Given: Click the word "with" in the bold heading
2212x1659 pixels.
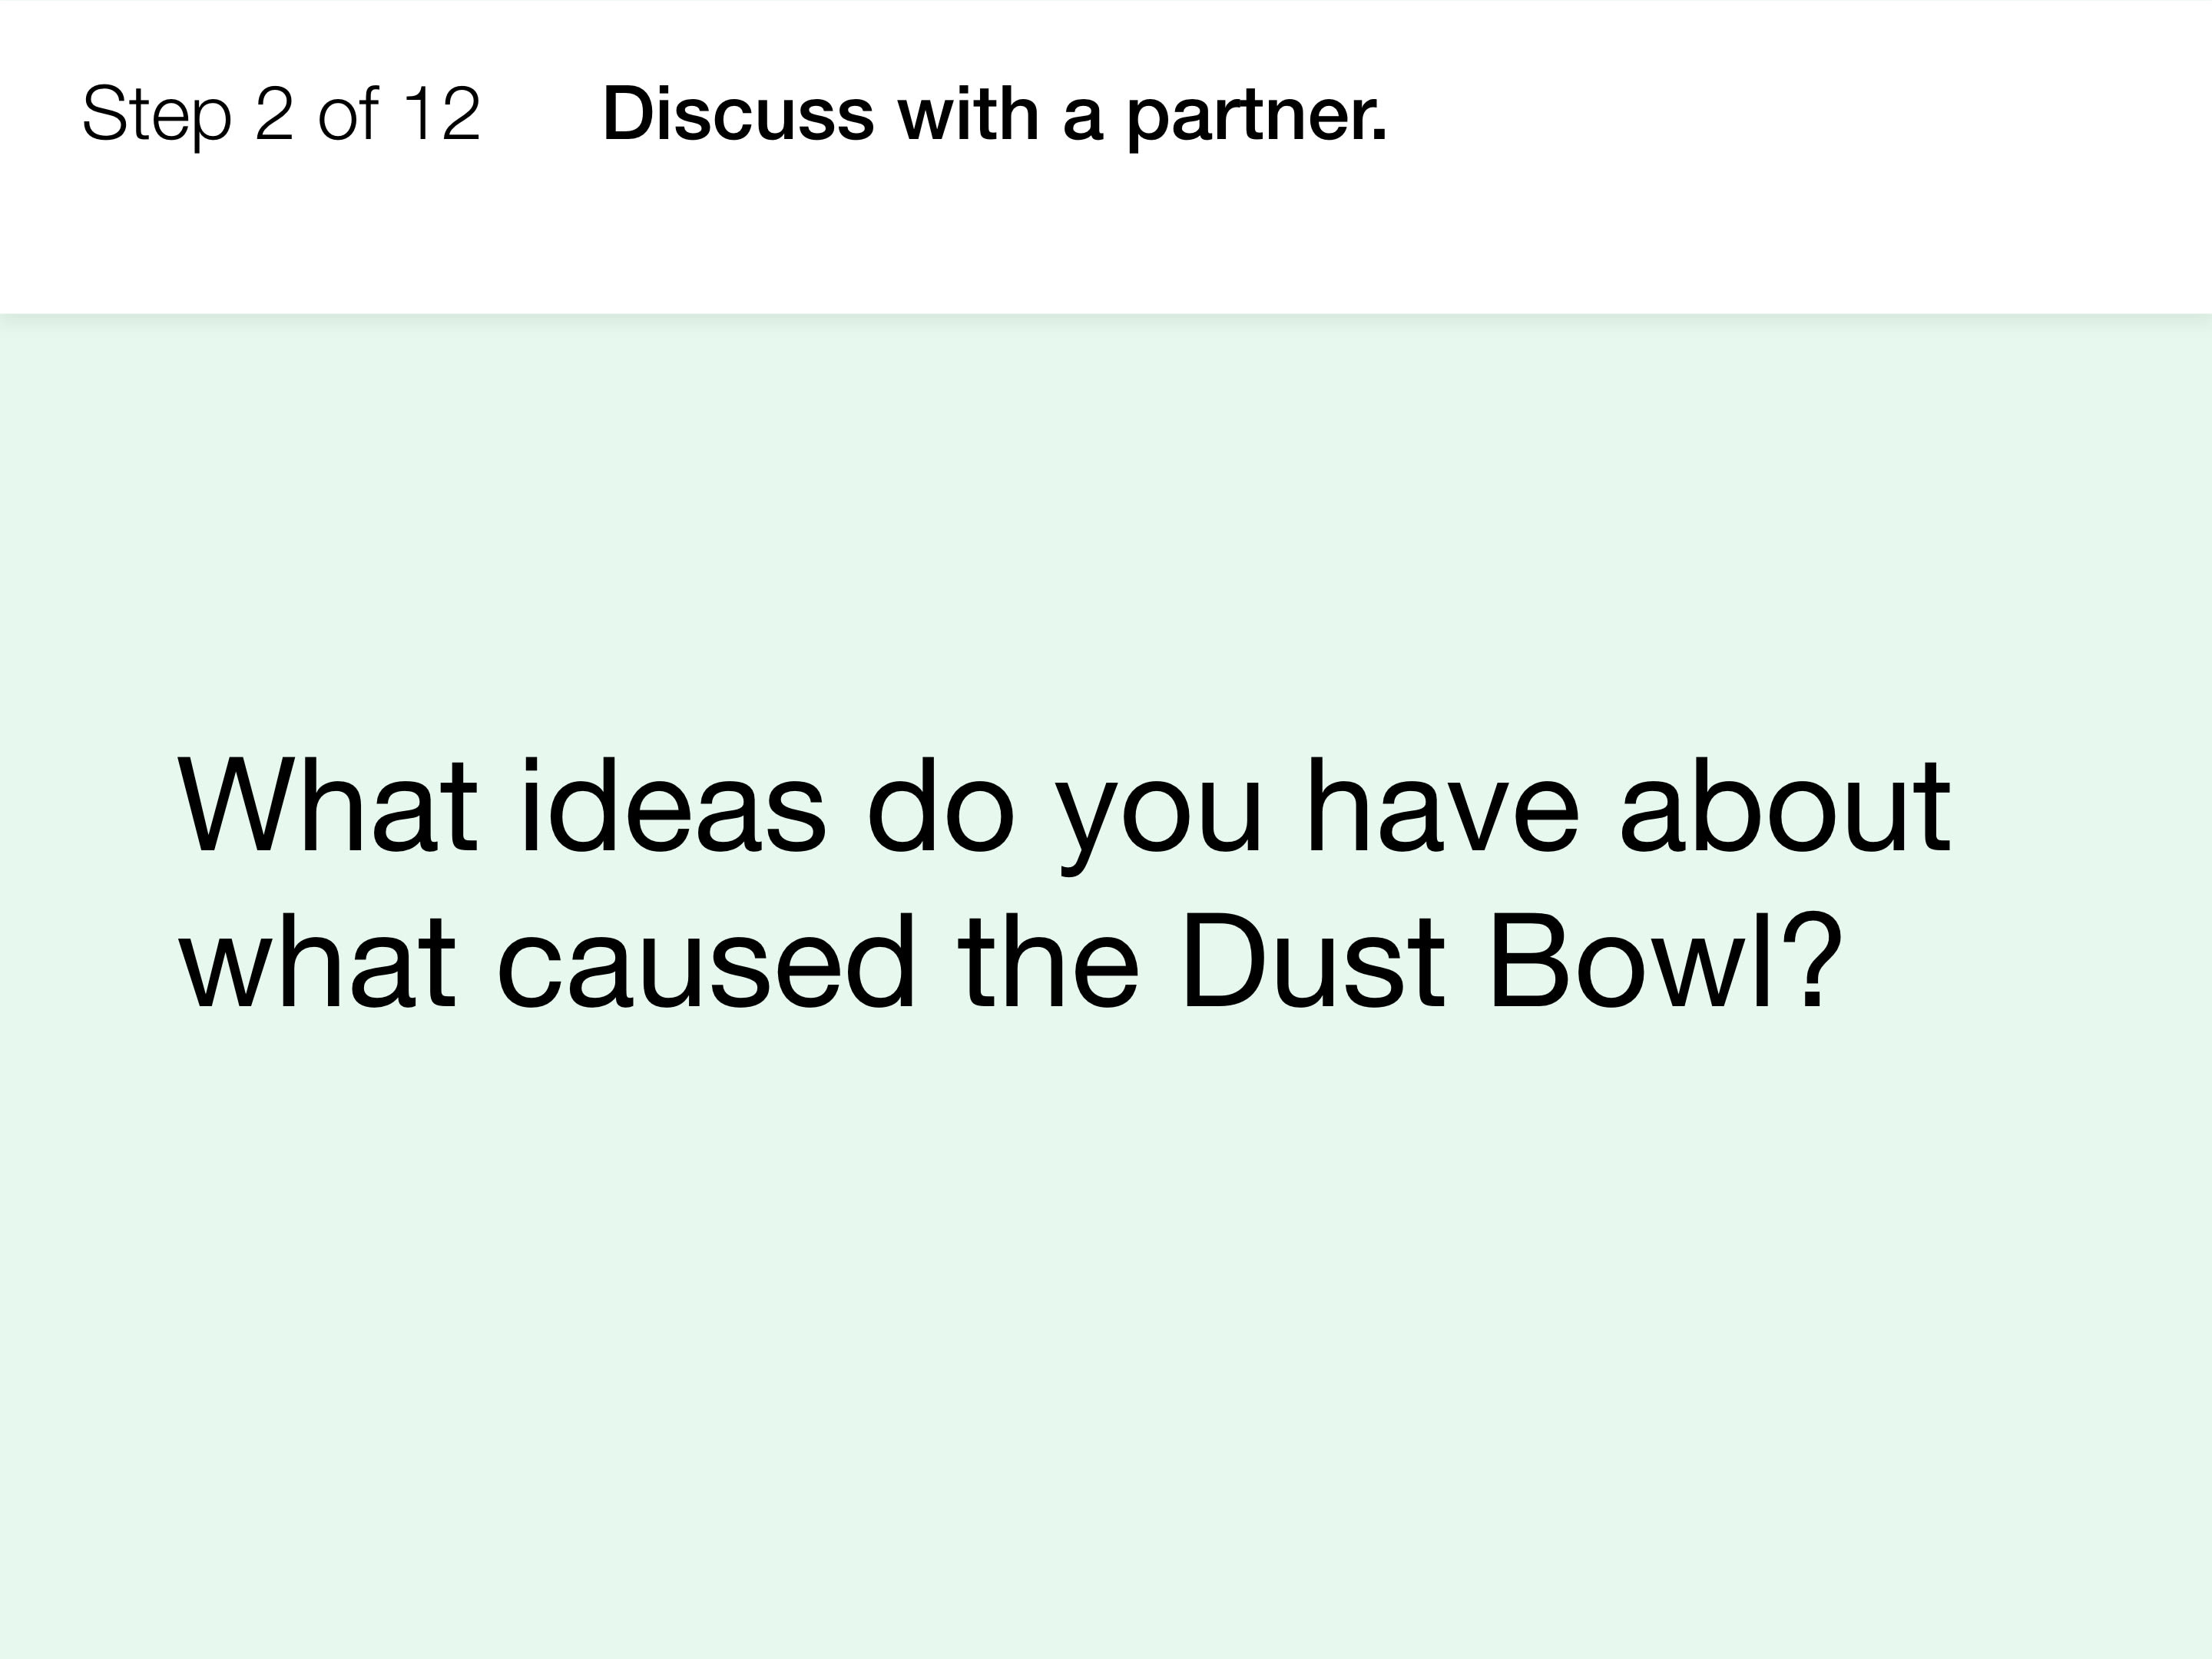Looking at the screenshot, I should pyautogui.click(x=968, y=114).
